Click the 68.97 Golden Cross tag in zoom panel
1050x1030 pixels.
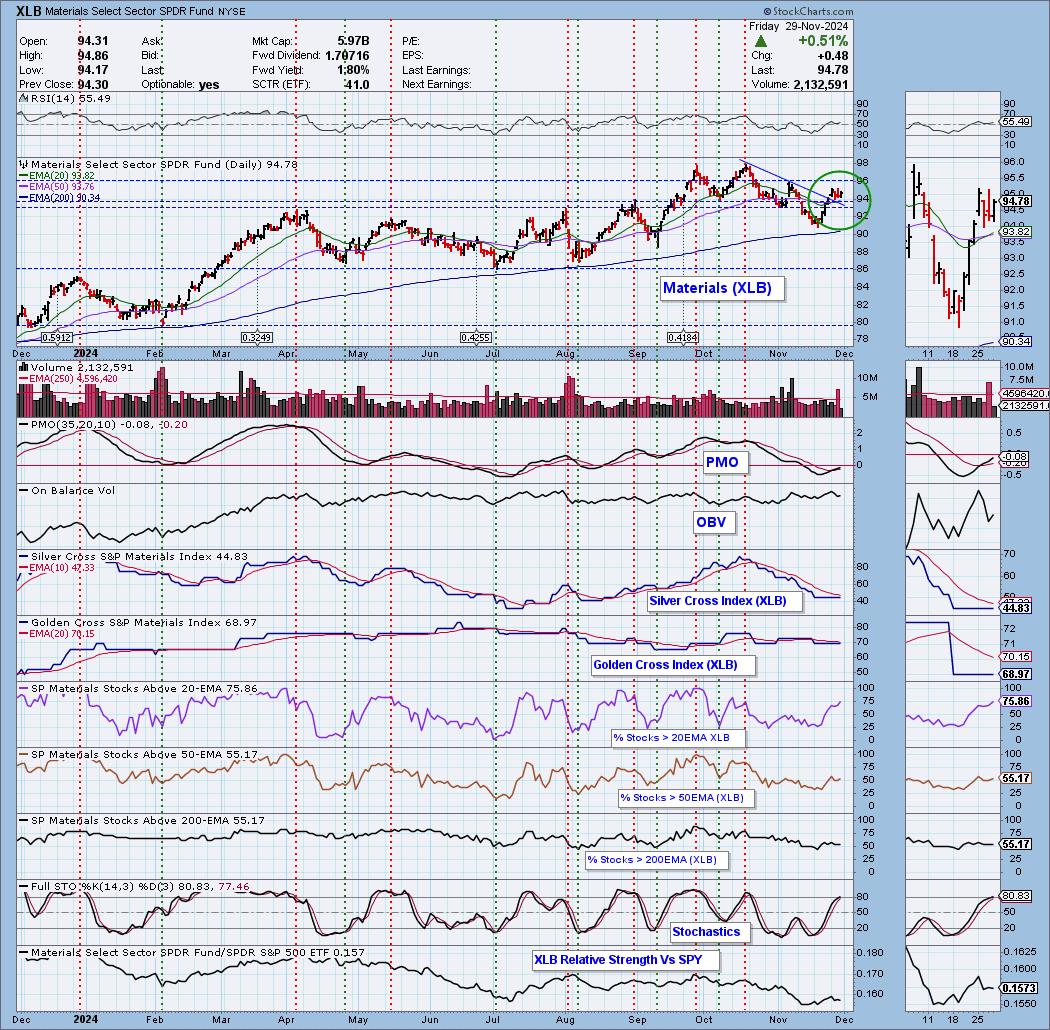pos(1017,674)
